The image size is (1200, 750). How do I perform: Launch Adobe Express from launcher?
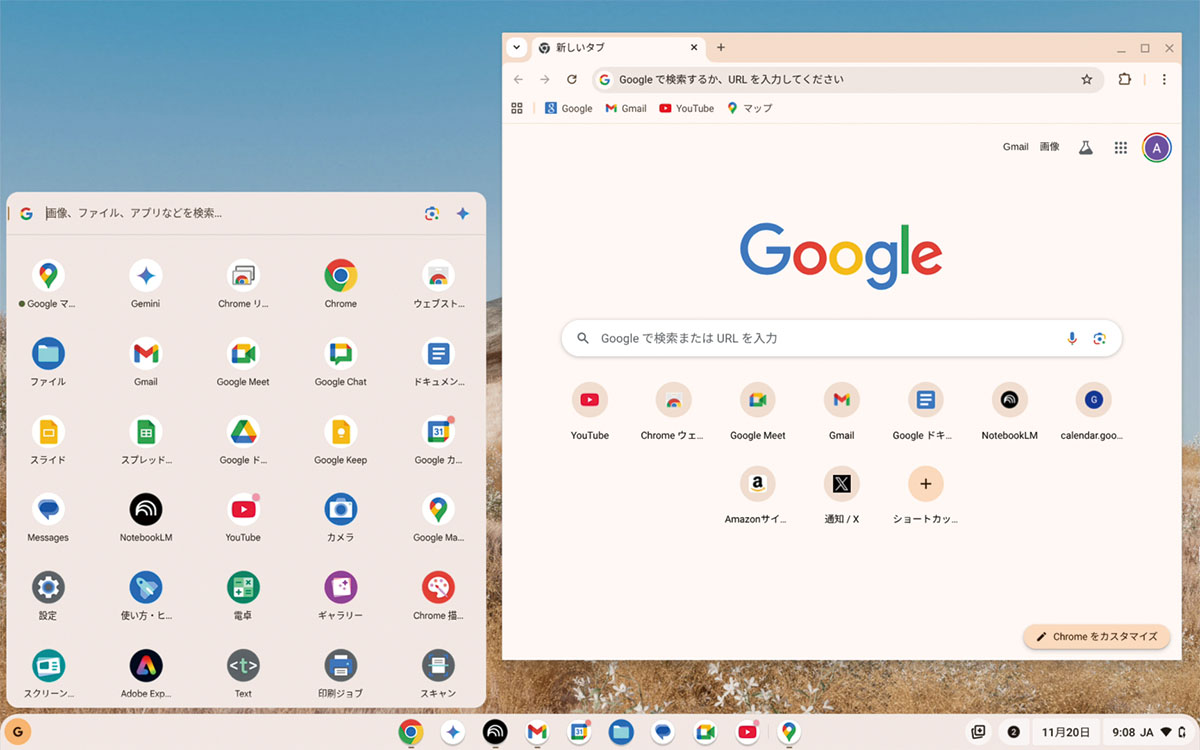tap(146, 666)
